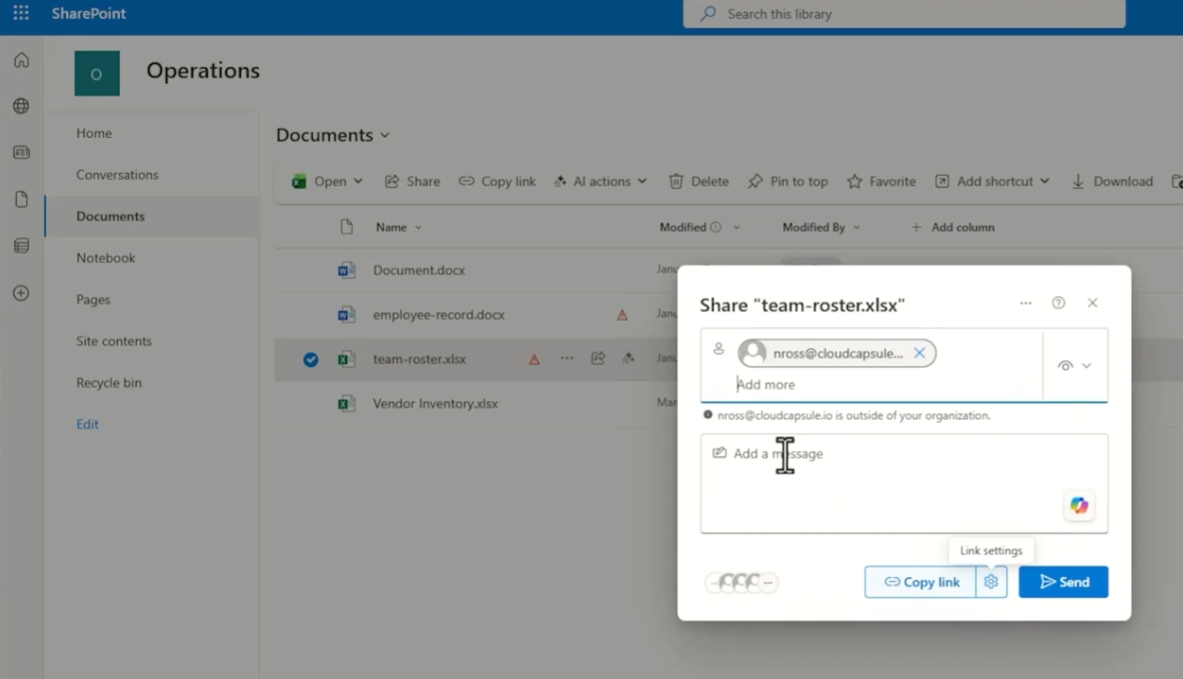Screen dimensions: 1183x679
Task: Open more options ellipsis in Share dialog
Action: pos(1025,303)
